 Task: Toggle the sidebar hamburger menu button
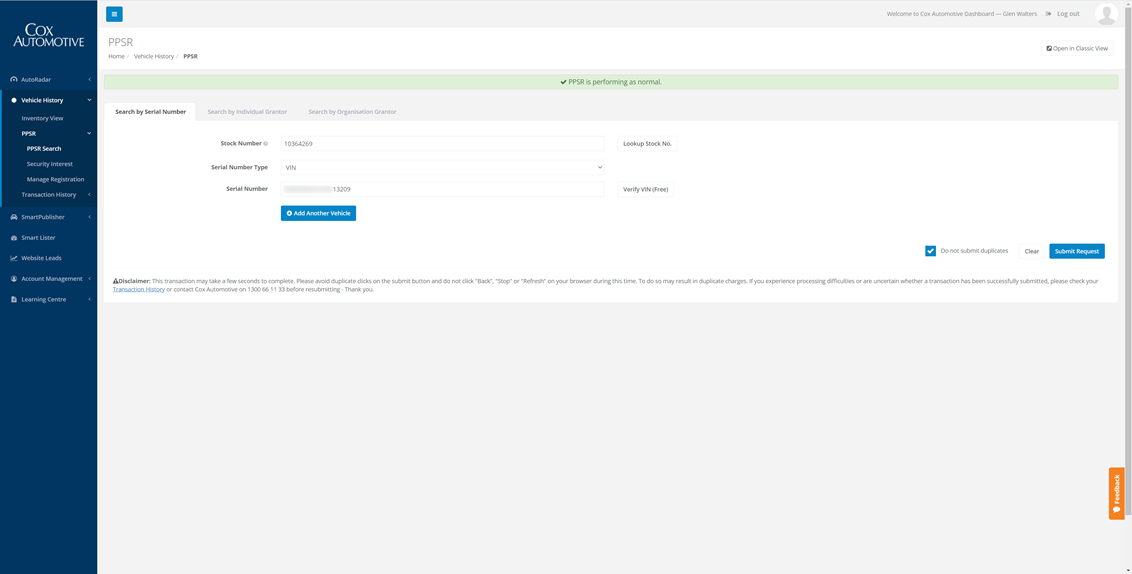114,14
